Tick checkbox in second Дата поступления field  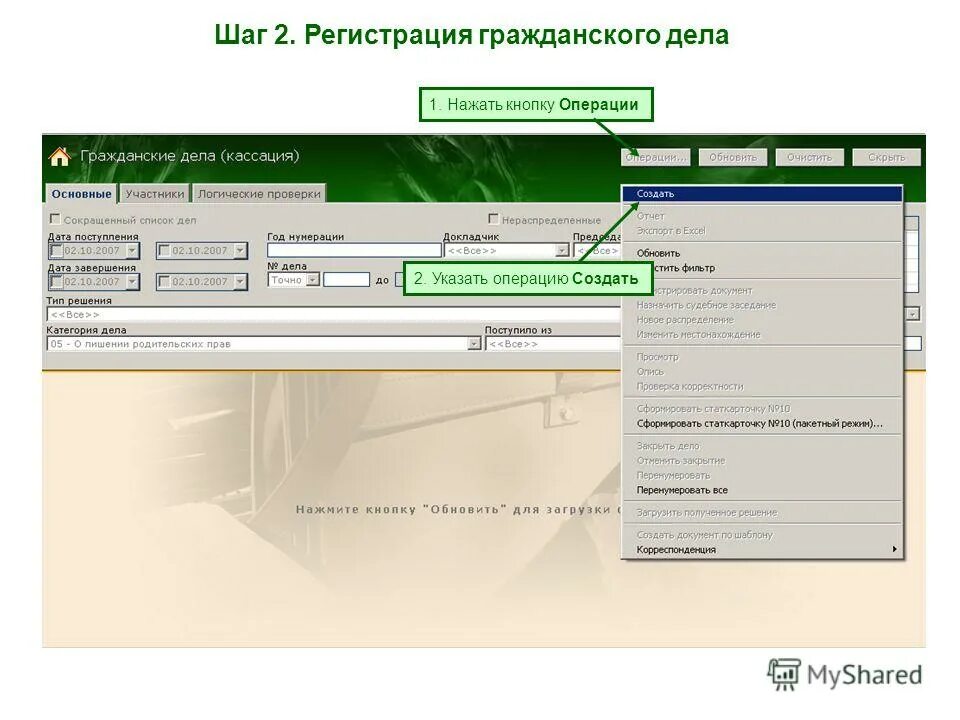(164, 250)
